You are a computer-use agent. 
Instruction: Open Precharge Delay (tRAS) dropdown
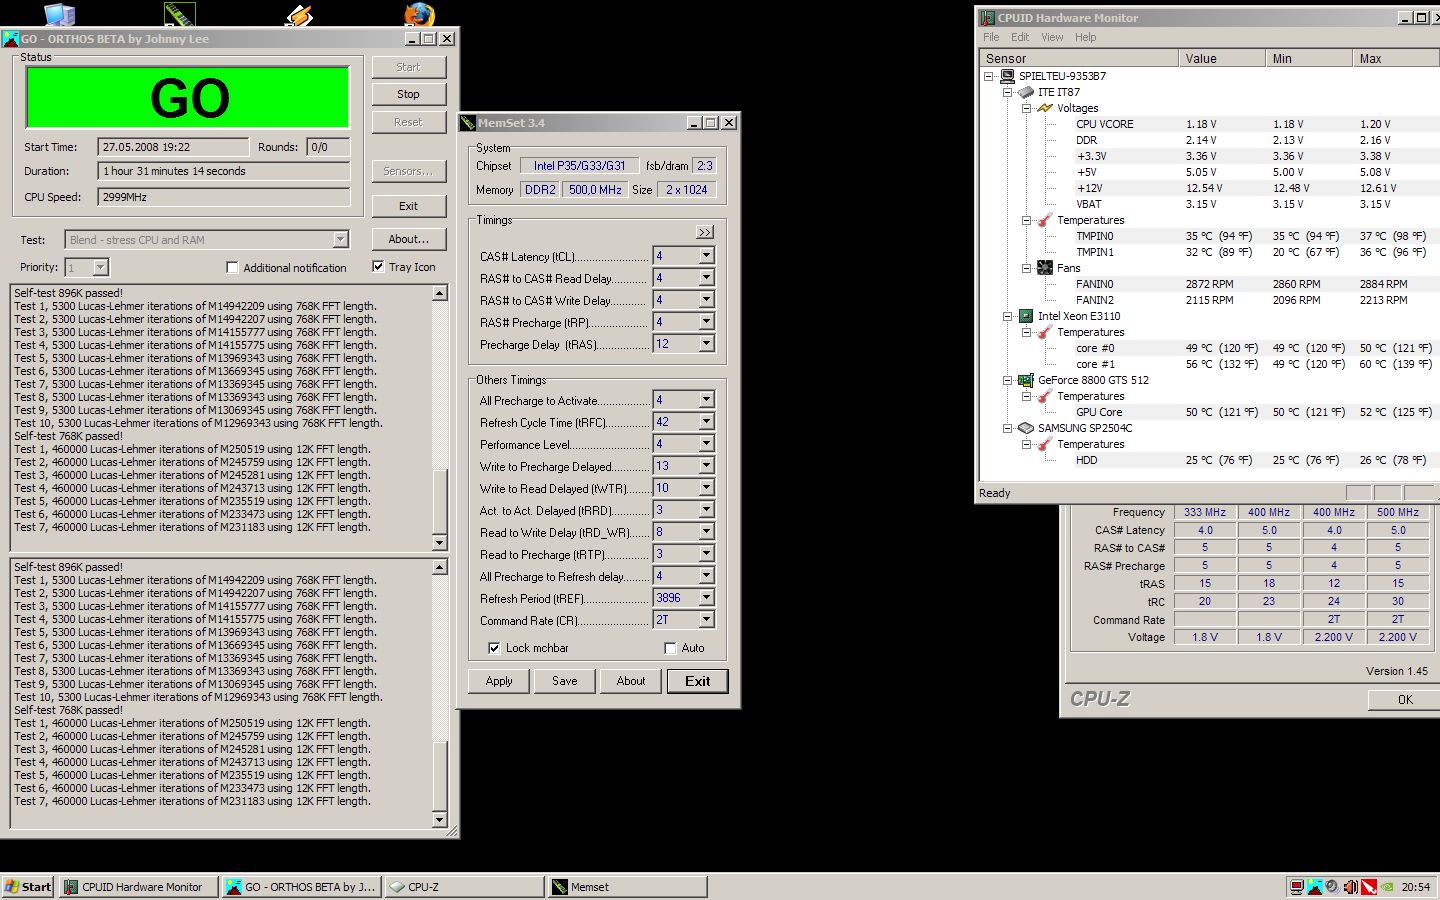[x=706, y=344]
